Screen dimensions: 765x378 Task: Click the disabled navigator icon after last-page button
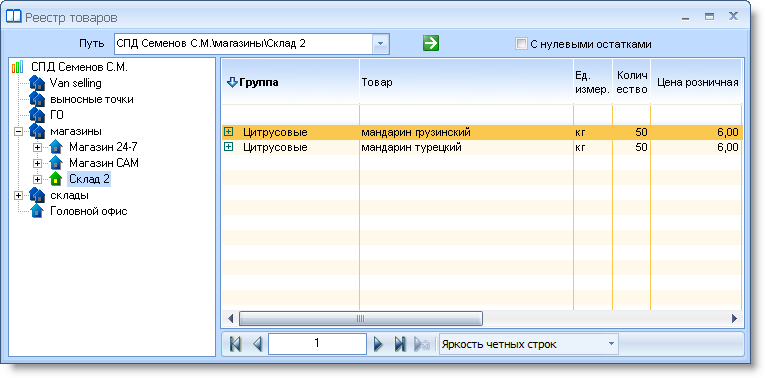click(x=422, y=344)
